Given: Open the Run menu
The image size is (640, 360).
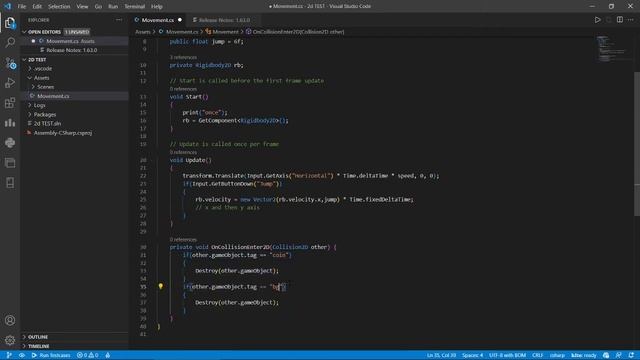Looking at the screenshot, I should 113,6.
